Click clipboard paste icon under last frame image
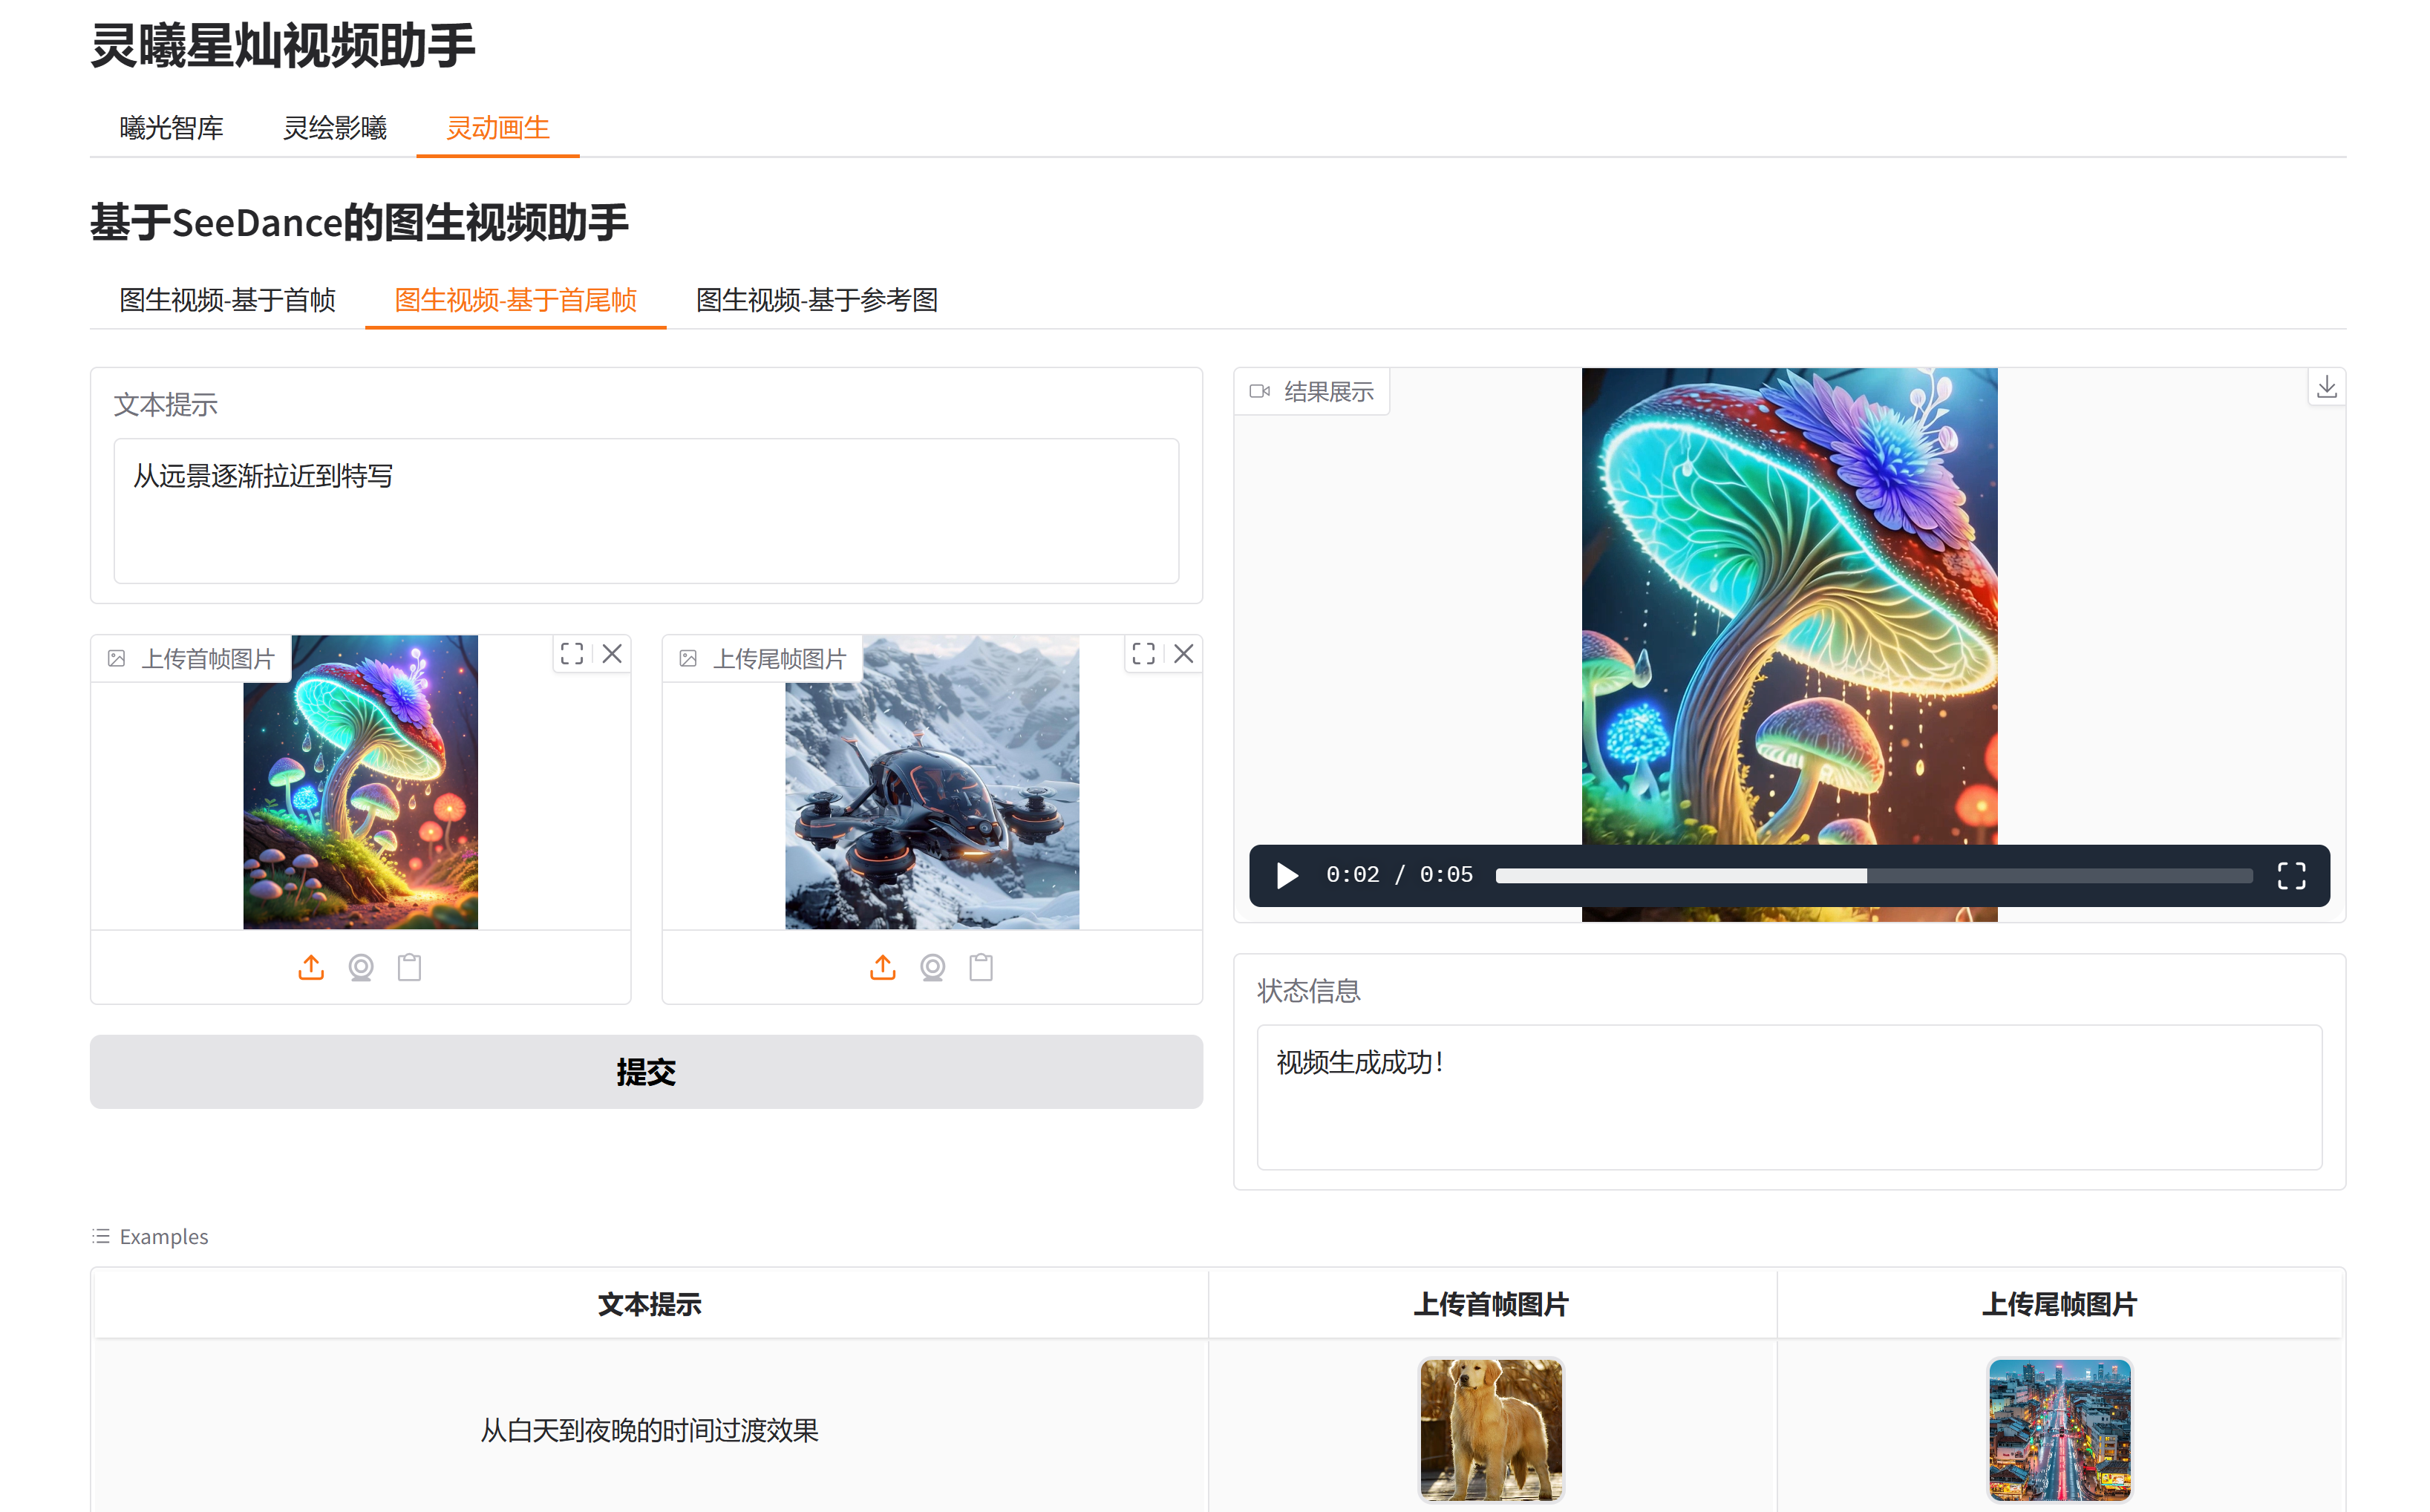The height and width of the screenshot is (1512, 2430). tap(981, 967)
